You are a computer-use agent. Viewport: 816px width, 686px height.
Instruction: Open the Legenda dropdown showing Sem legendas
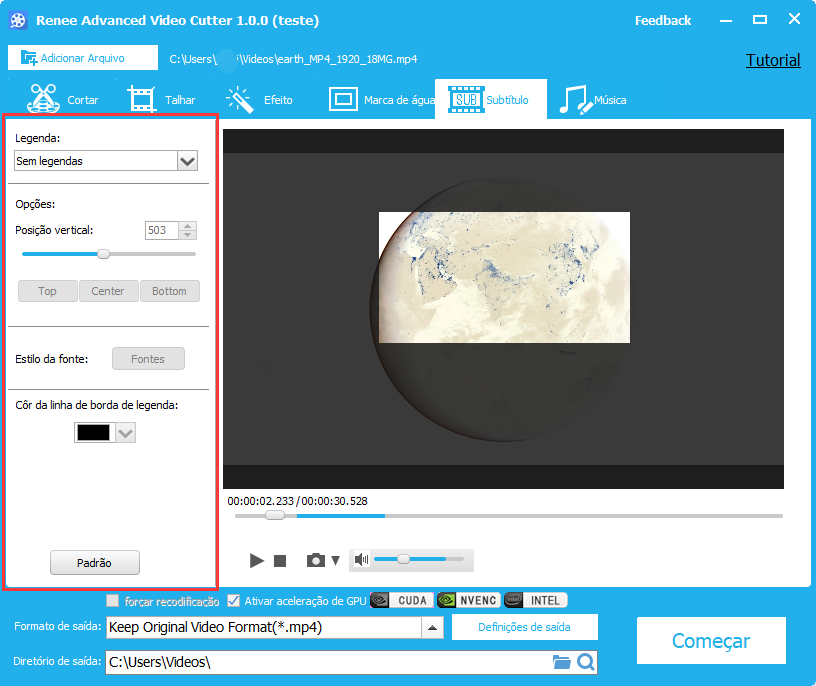(186, 161)
